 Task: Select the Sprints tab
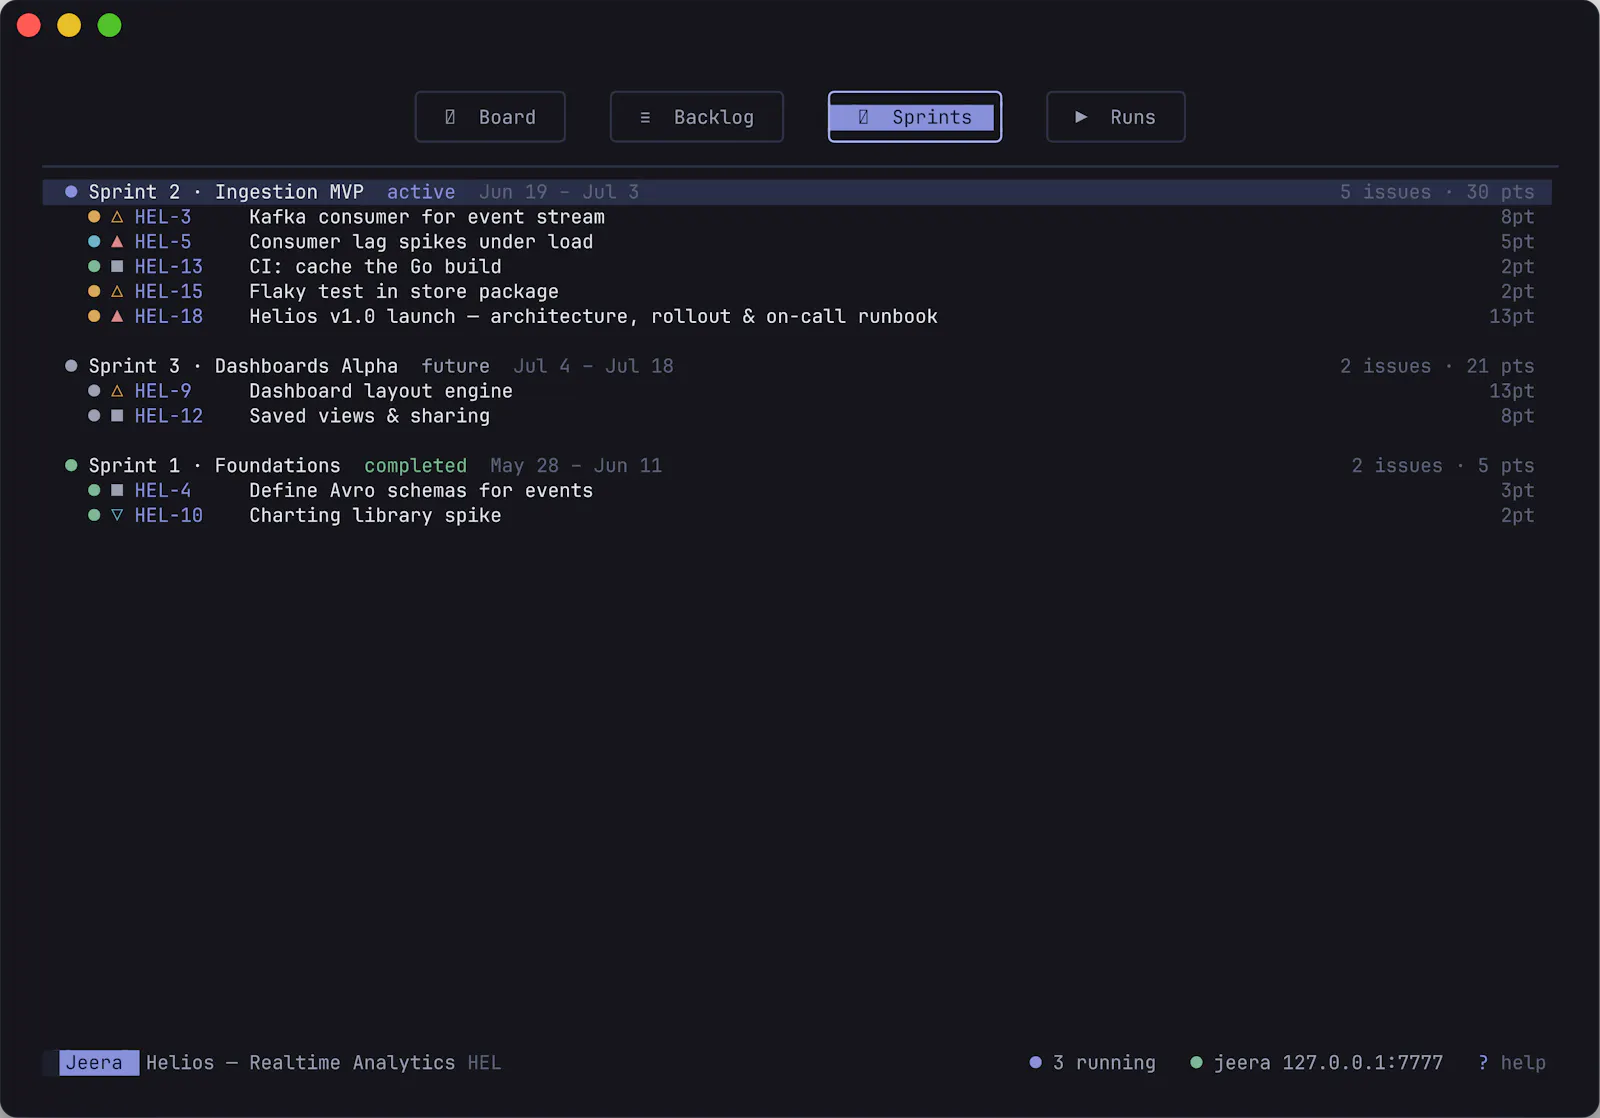point(914,117)
